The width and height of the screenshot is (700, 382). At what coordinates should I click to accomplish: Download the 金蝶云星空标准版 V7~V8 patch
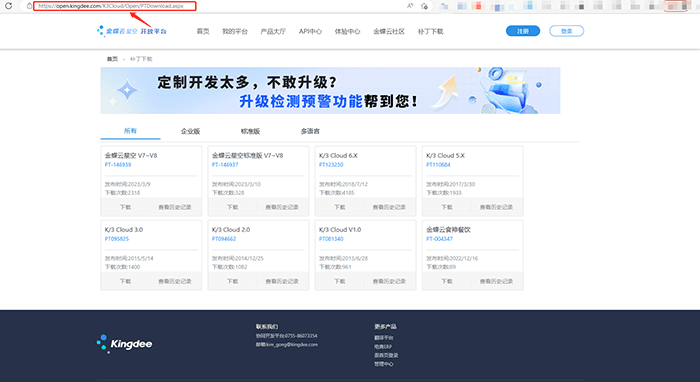click(x=233, y=207)
